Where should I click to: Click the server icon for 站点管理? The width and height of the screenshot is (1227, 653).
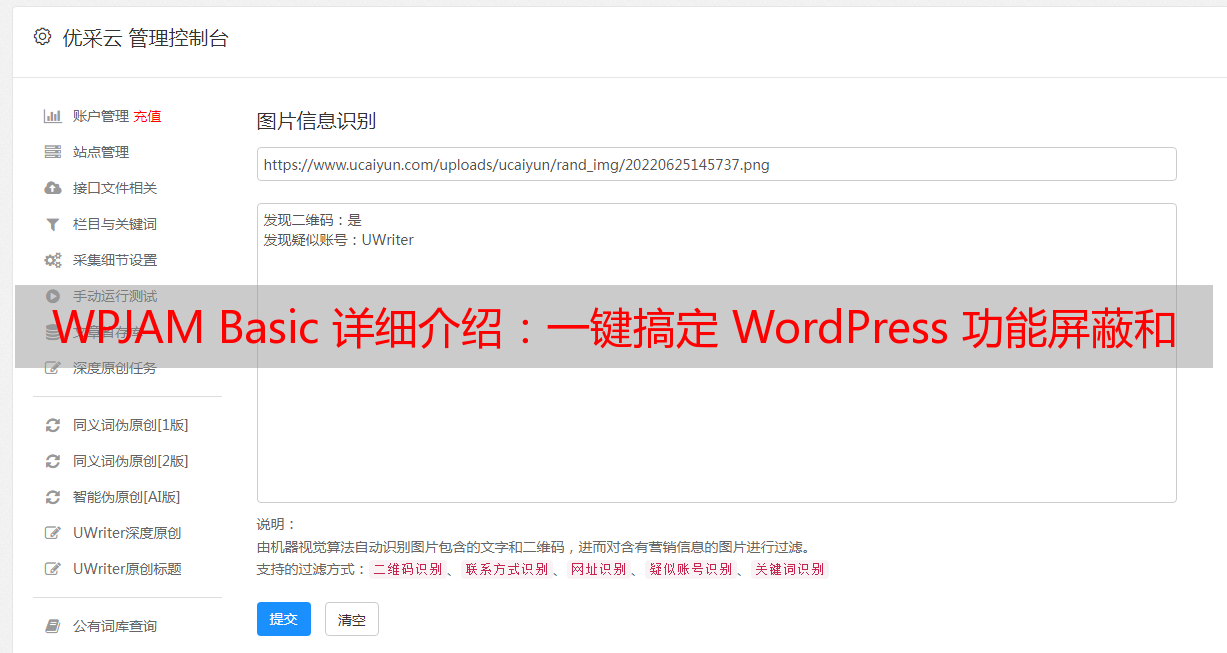53,152
